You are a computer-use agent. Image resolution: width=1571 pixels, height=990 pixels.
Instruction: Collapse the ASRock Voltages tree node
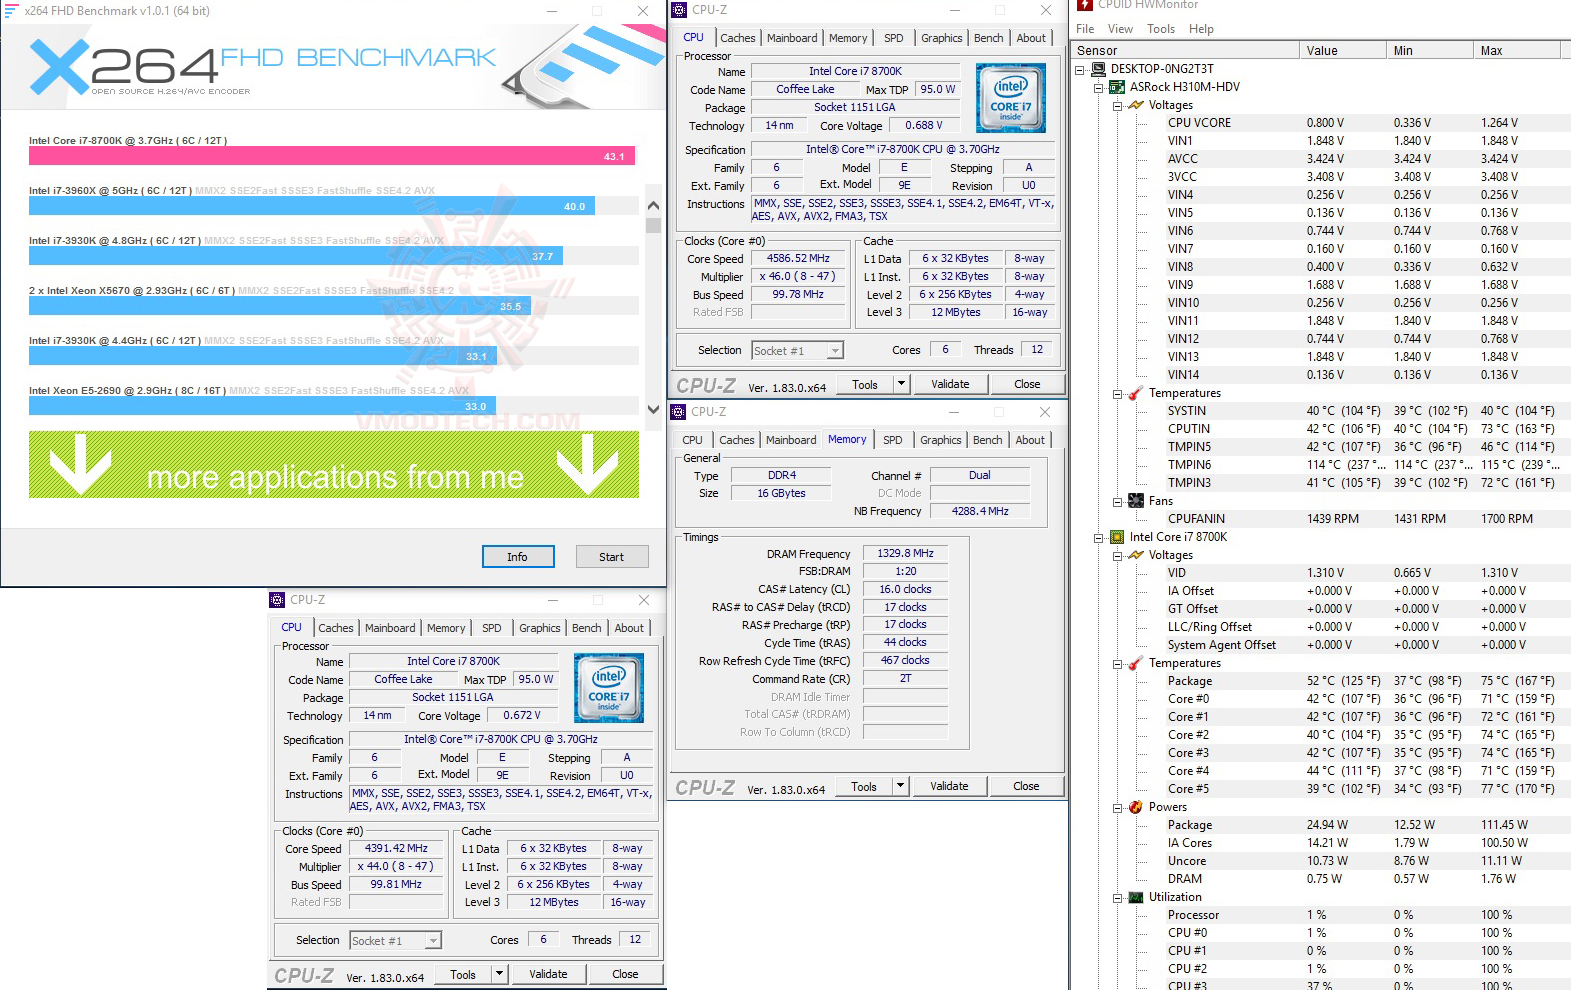tap(1118, 105)
